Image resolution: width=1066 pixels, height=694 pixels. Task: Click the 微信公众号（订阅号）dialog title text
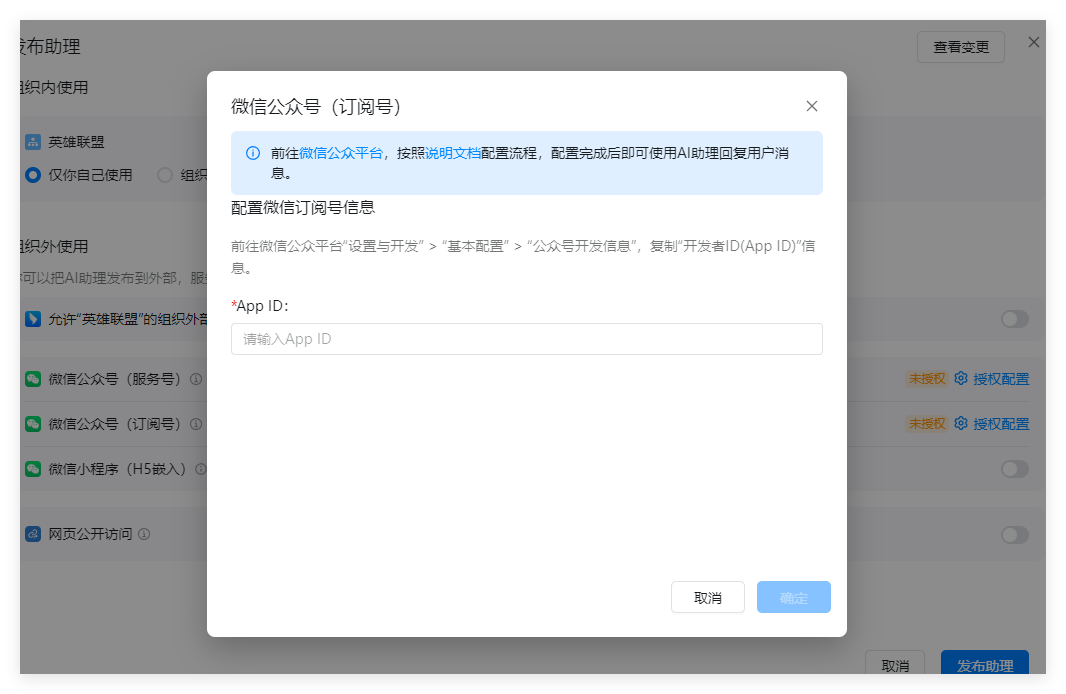click(316, 106)
